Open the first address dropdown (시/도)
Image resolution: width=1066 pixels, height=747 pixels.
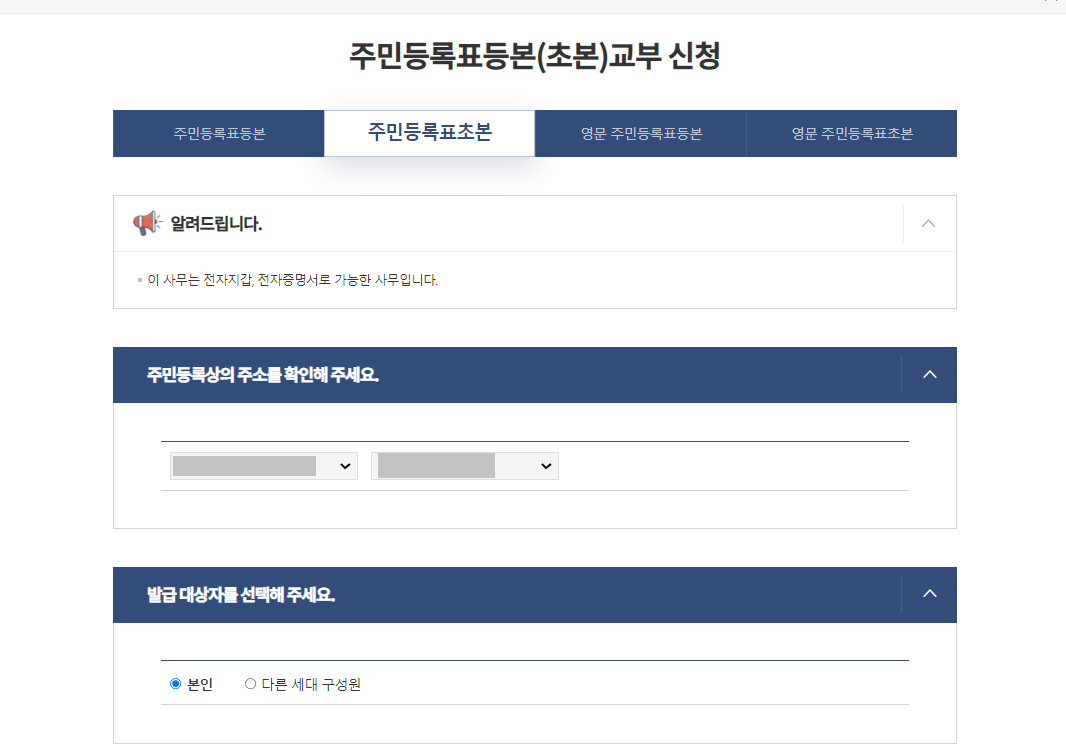264,466
